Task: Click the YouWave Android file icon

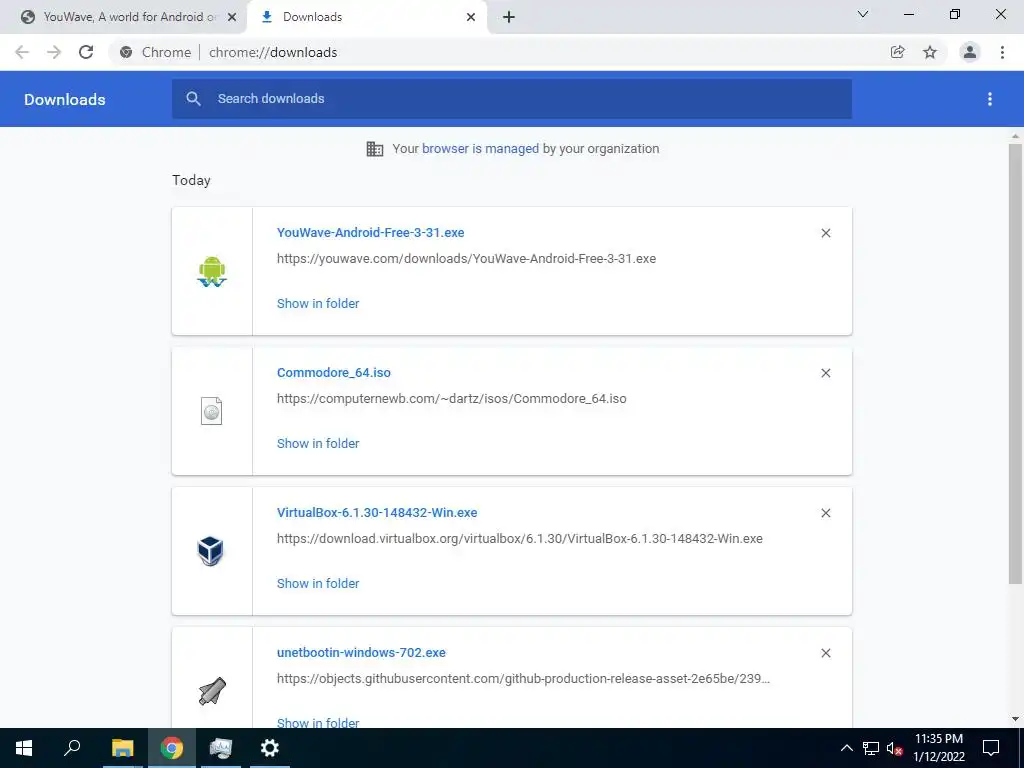Action: click(x=212, y=272)
